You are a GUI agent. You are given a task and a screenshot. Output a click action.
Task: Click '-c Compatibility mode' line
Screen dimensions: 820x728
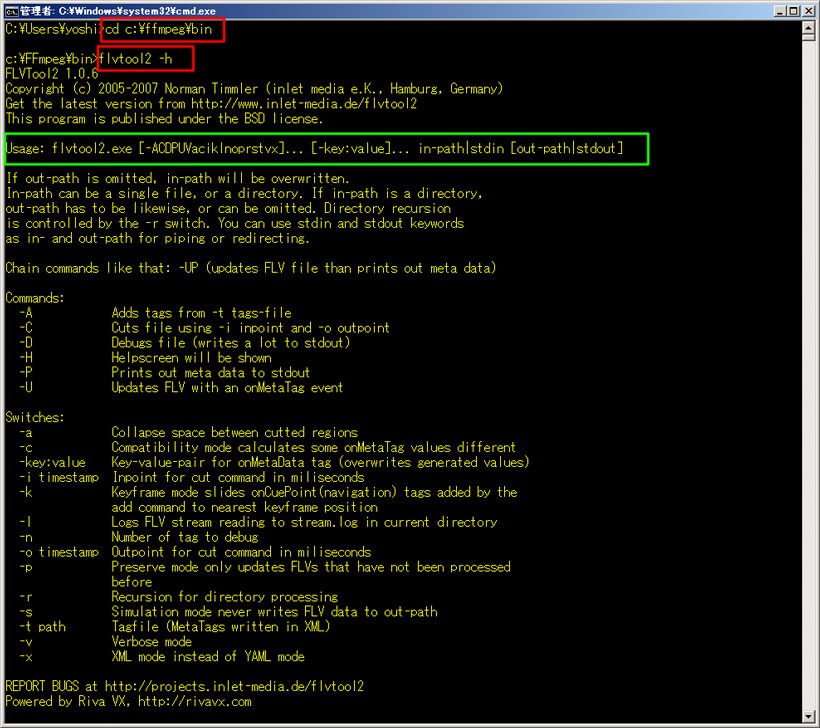tap(268, 447)
